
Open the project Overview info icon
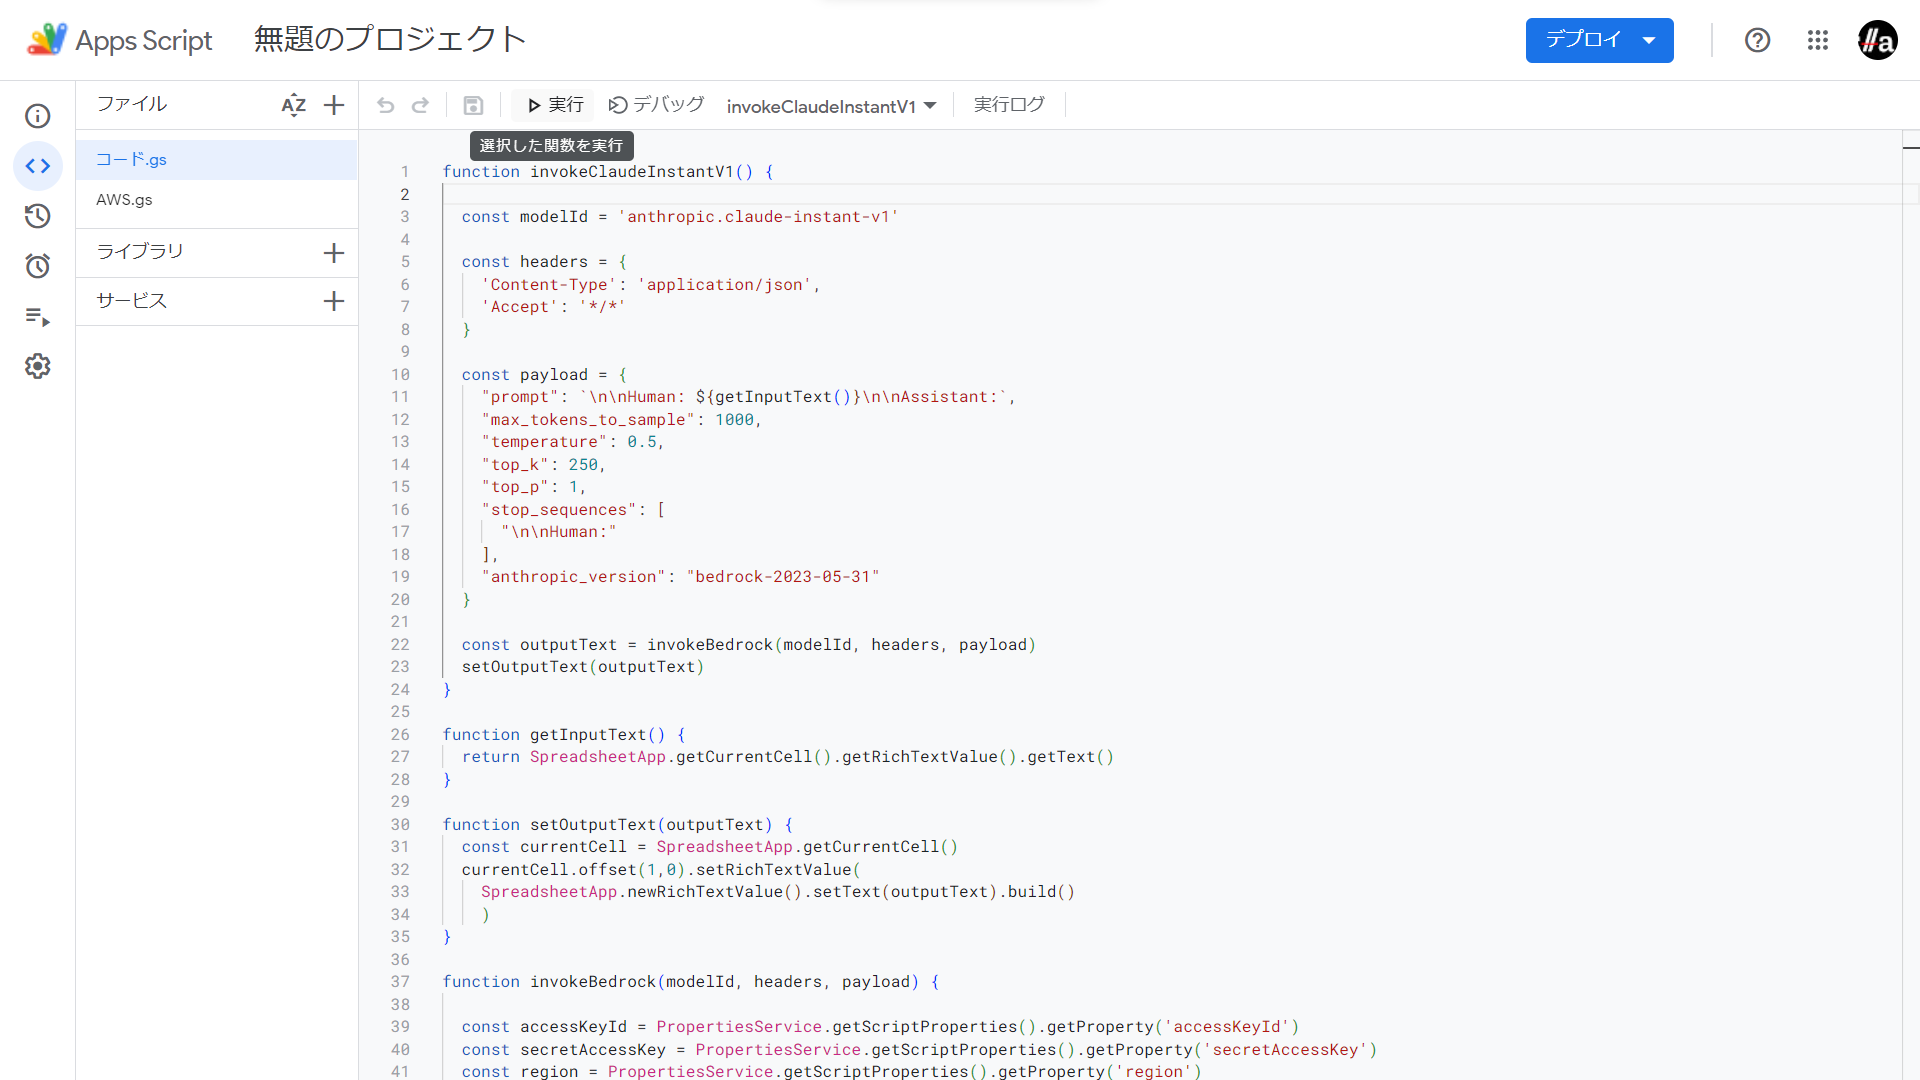(38, 116)
